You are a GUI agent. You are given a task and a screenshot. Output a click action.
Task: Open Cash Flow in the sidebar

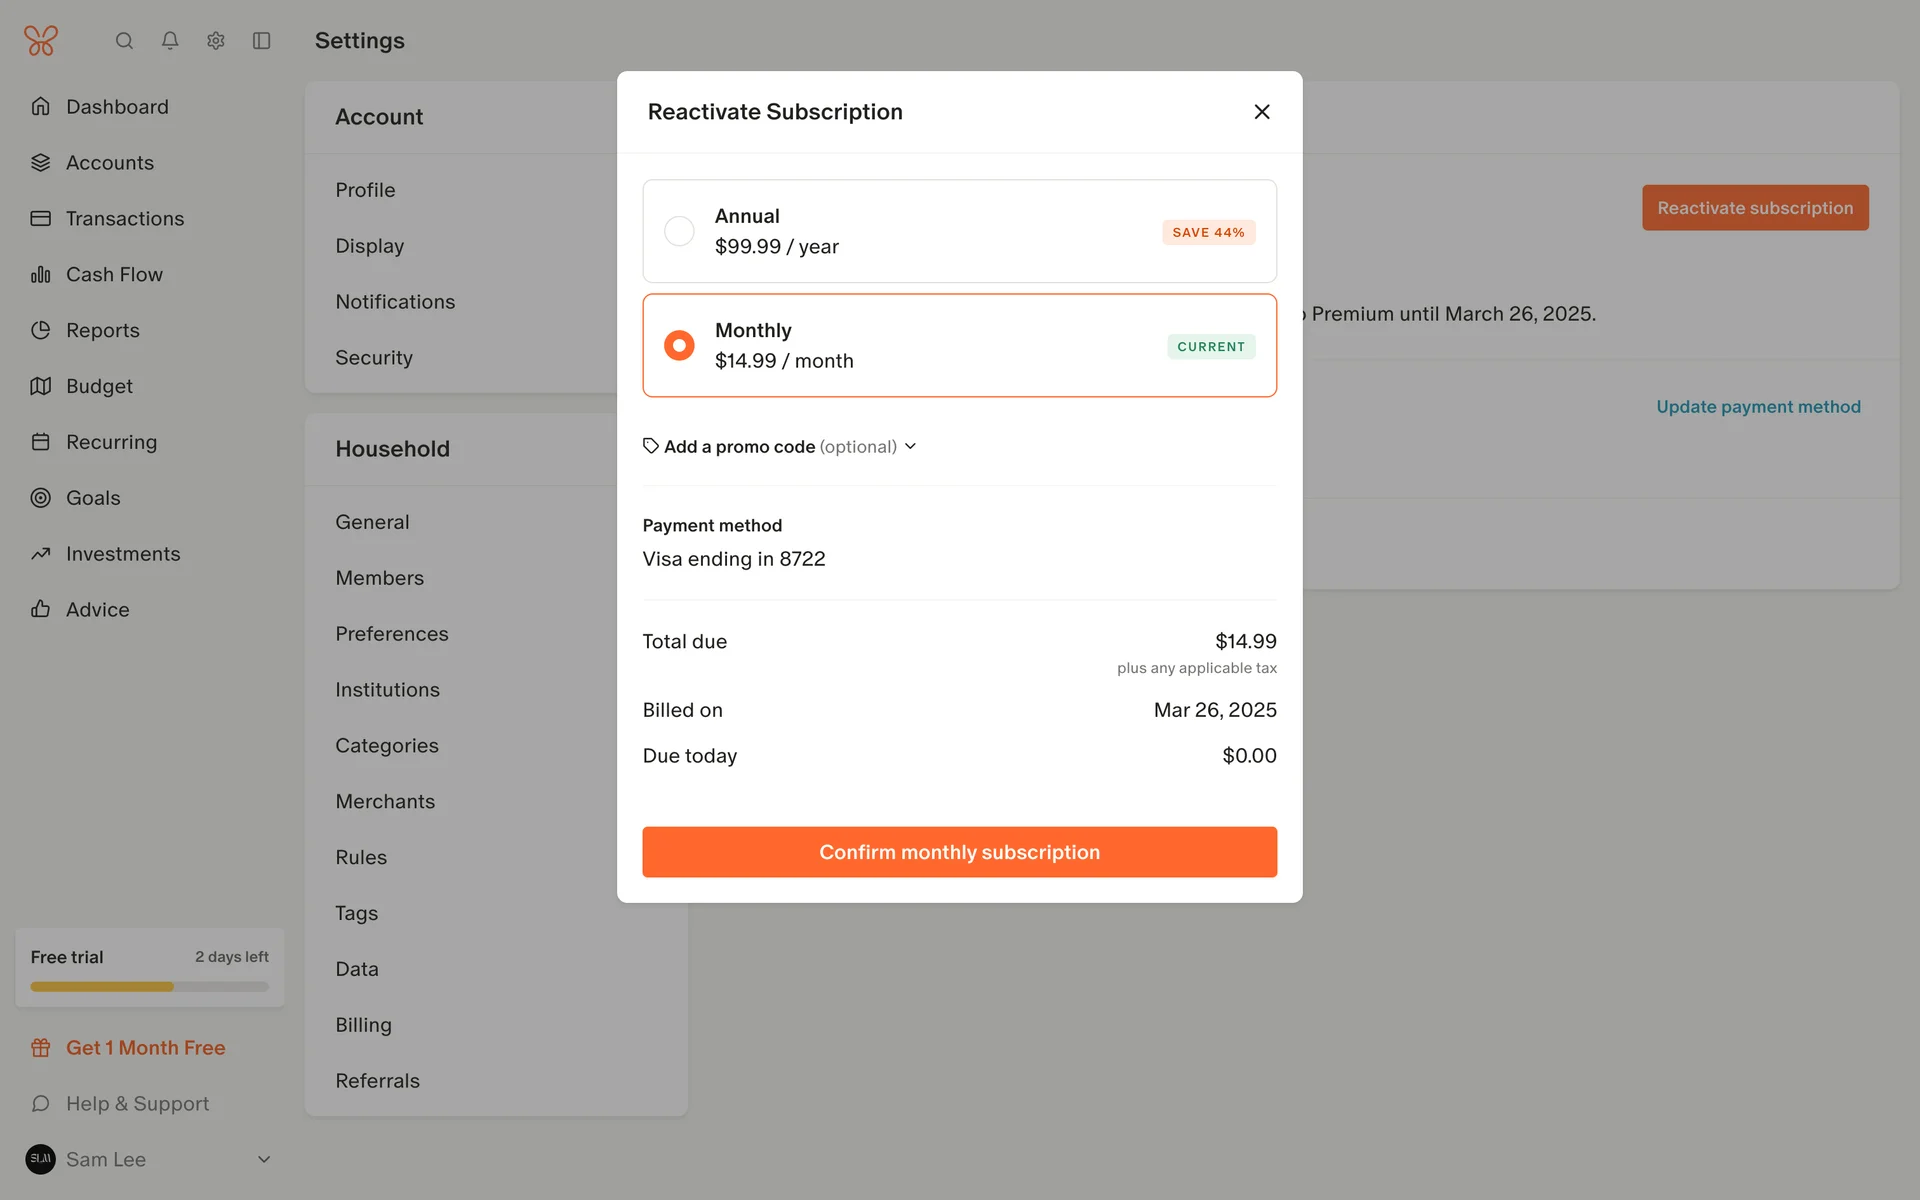point(114,274)
